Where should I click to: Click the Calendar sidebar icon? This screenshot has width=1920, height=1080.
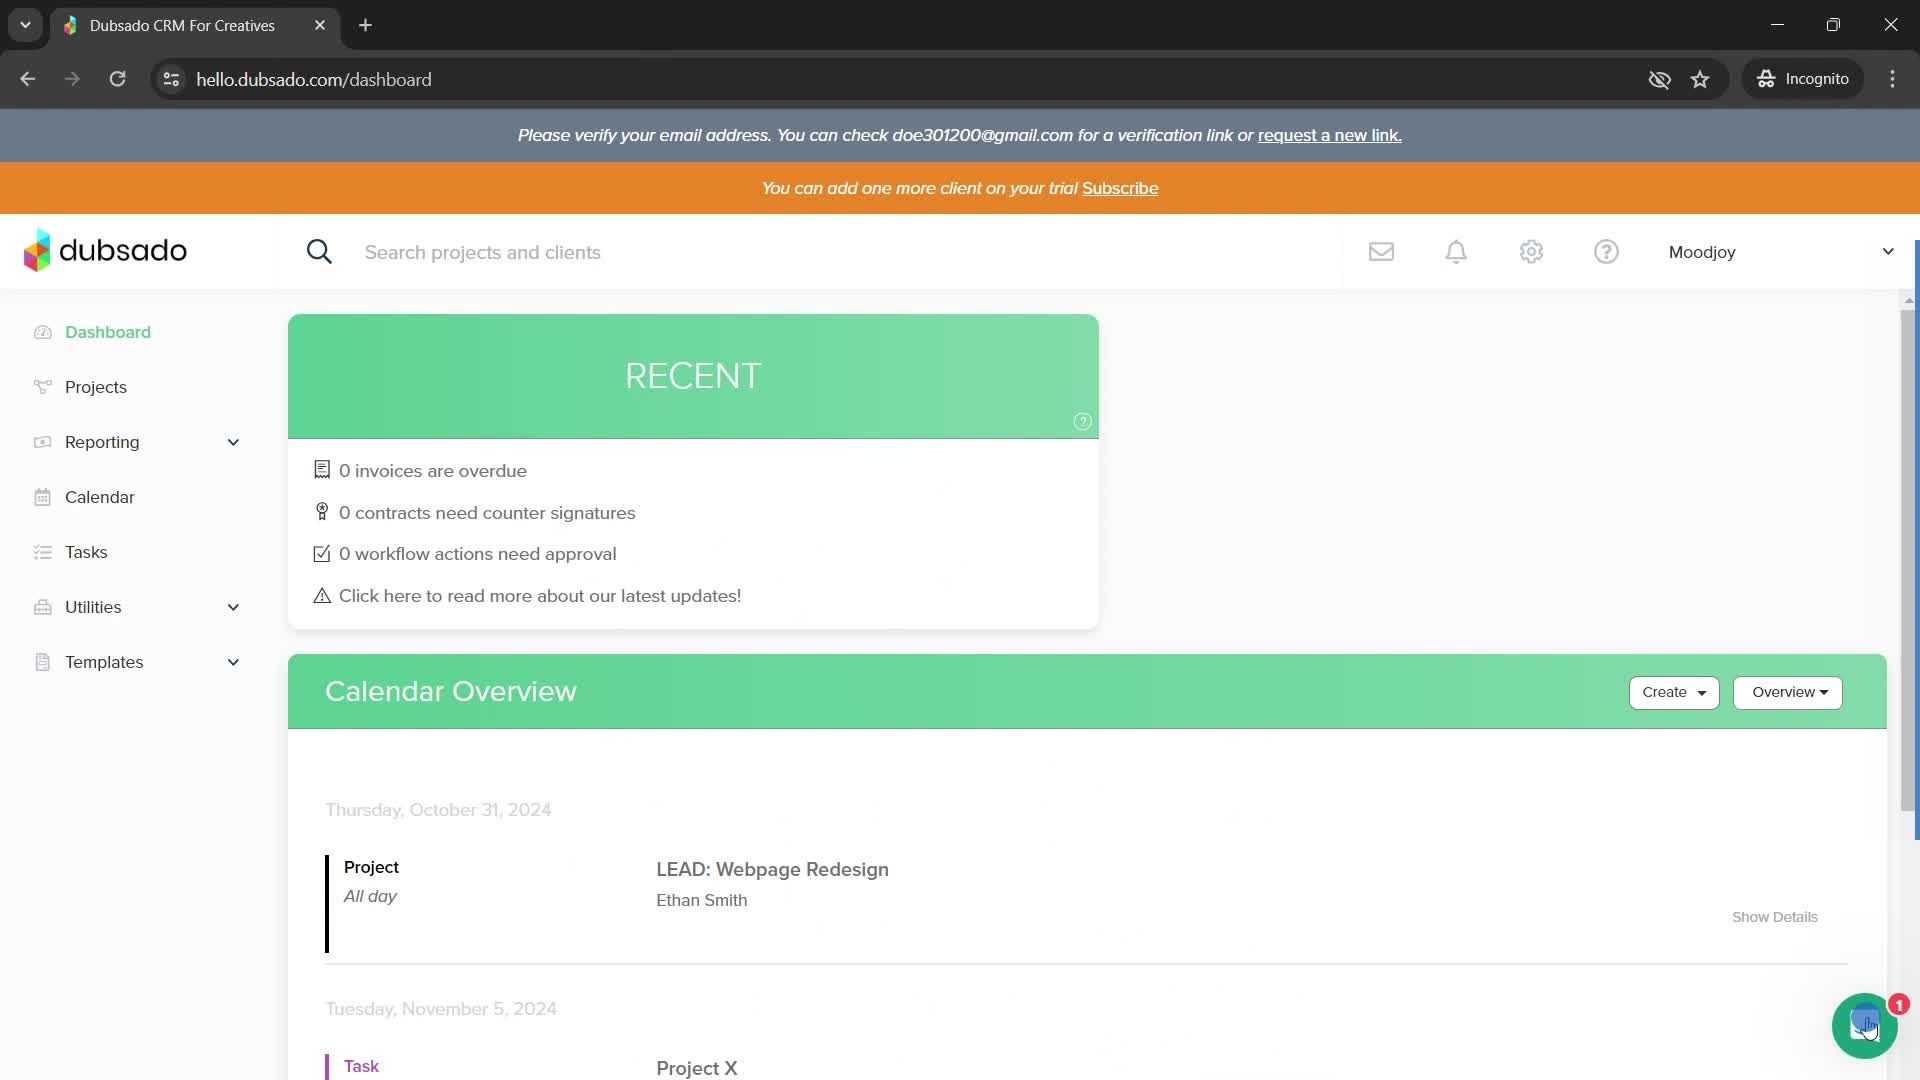tap(42, 497)
